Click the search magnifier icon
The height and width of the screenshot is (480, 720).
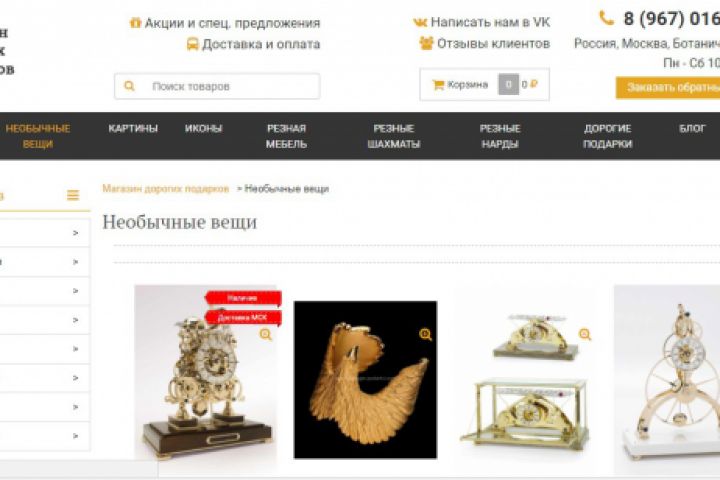pyautogui.click(x=129, y=86)
